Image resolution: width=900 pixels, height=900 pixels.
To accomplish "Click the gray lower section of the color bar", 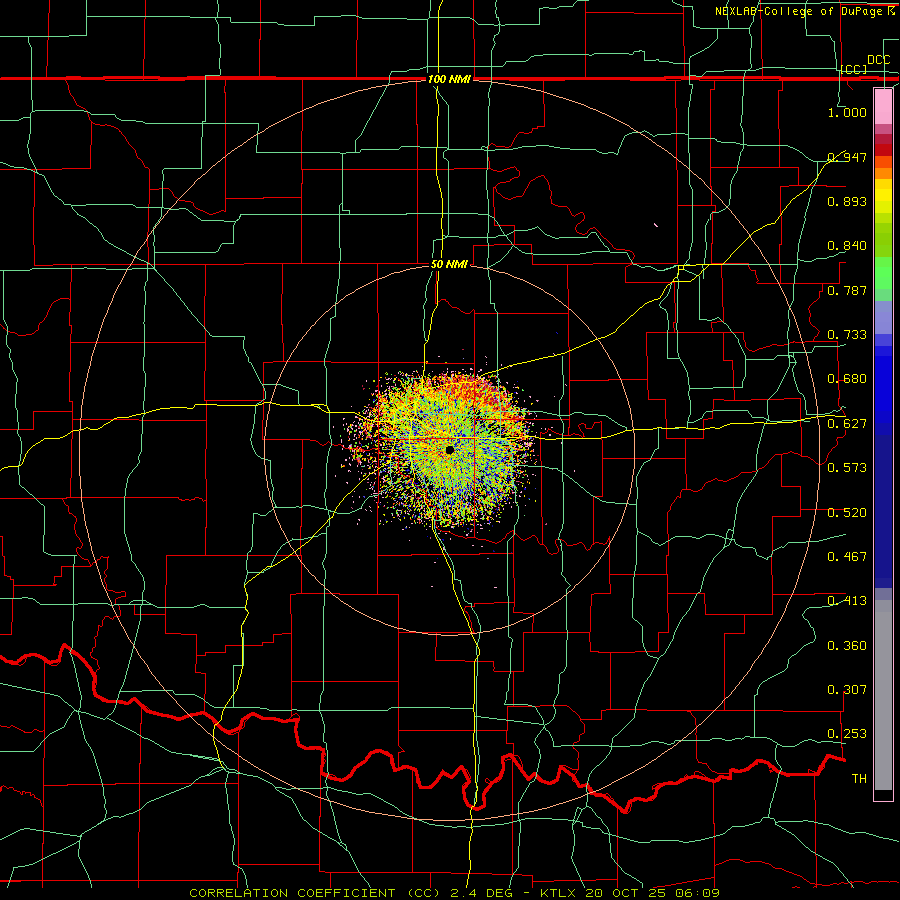I will coord(883,695).
